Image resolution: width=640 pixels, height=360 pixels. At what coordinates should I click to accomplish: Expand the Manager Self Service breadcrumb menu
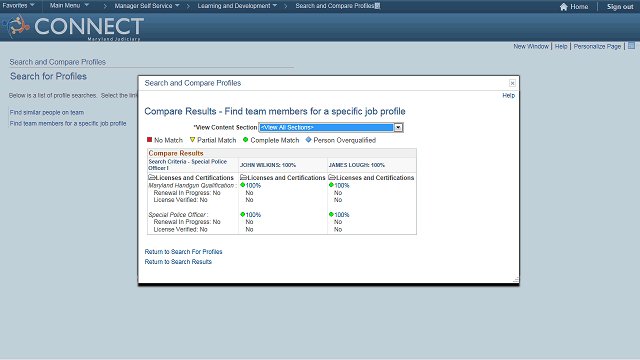coord(147,6)
